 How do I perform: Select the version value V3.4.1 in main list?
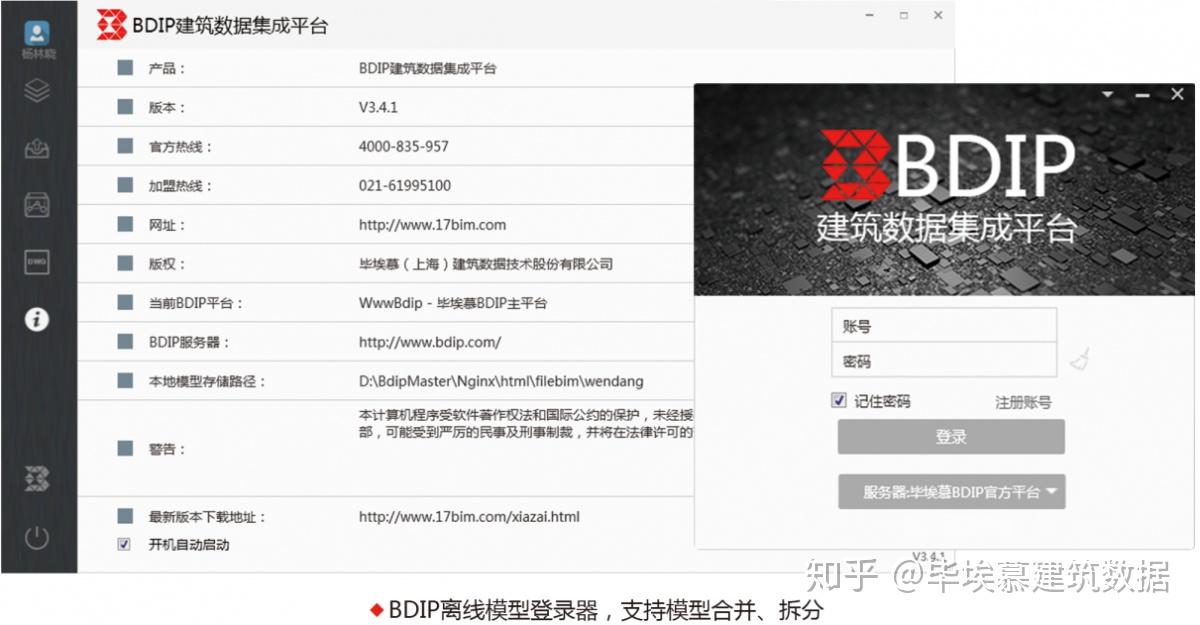pos(378,107)
